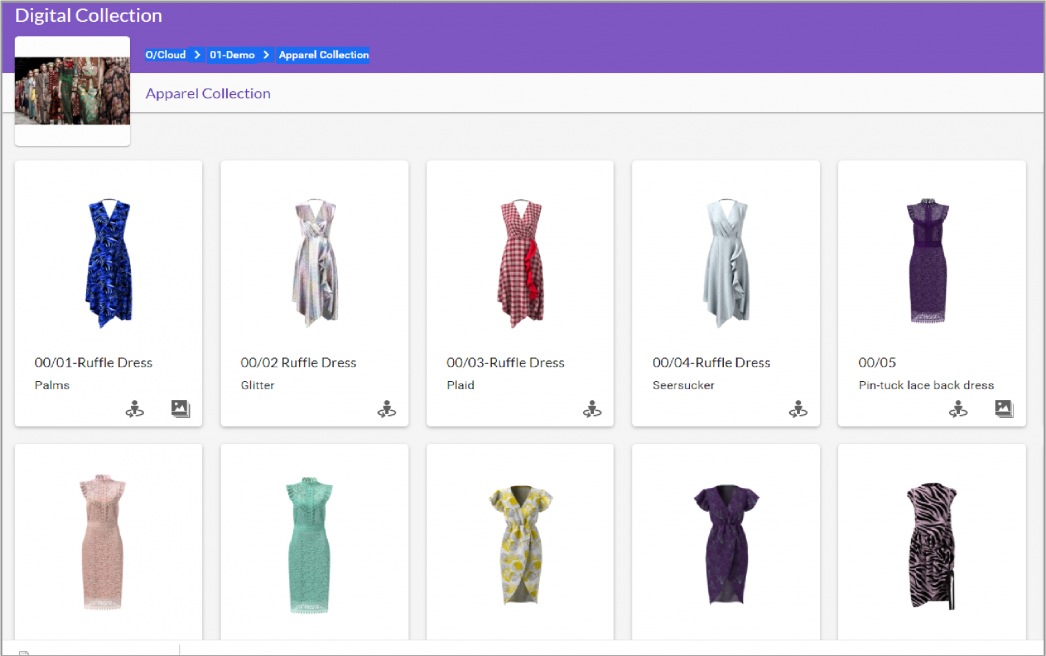
Task: Click the 00/04-Ruffle Dress title
Action: tap(711, 362)
